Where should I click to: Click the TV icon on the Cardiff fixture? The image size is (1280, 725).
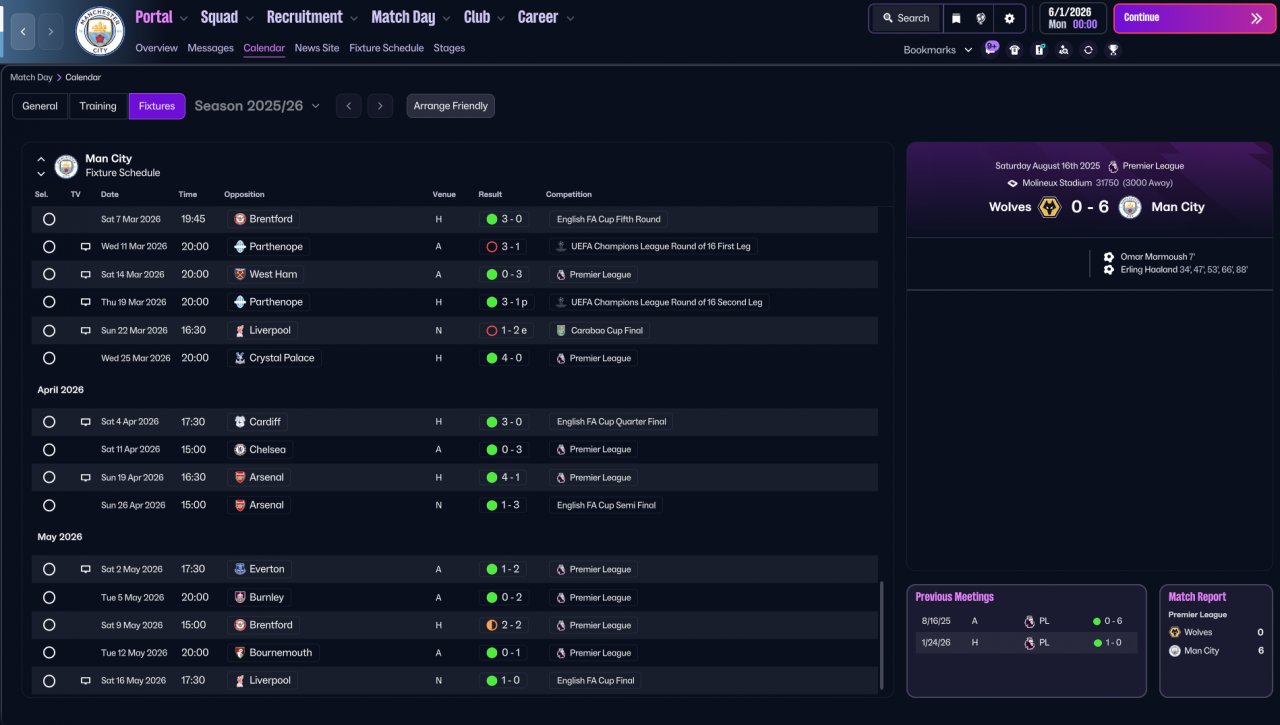point(86,422)
